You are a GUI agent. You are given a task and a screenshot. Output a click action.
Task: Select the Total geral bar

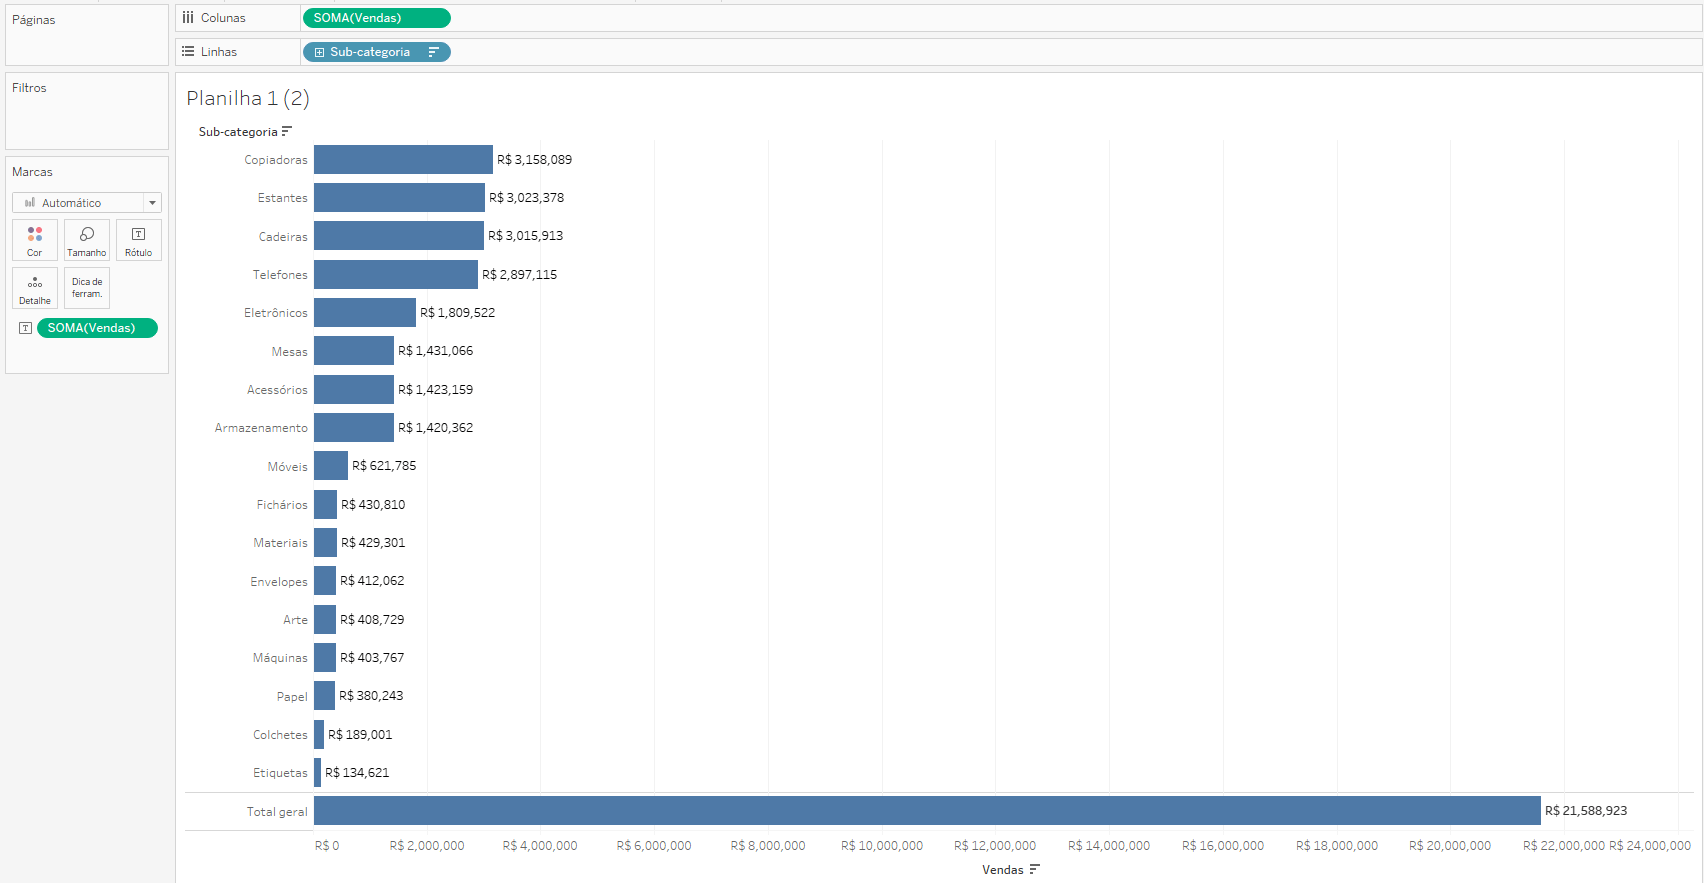(x=927, y=811)
